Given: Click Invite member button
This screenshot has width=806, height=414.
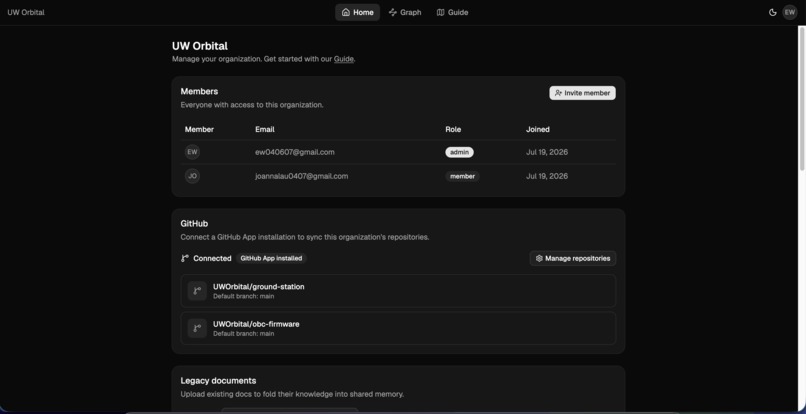Looking at the screenshot, I should [x=582, y=93].
